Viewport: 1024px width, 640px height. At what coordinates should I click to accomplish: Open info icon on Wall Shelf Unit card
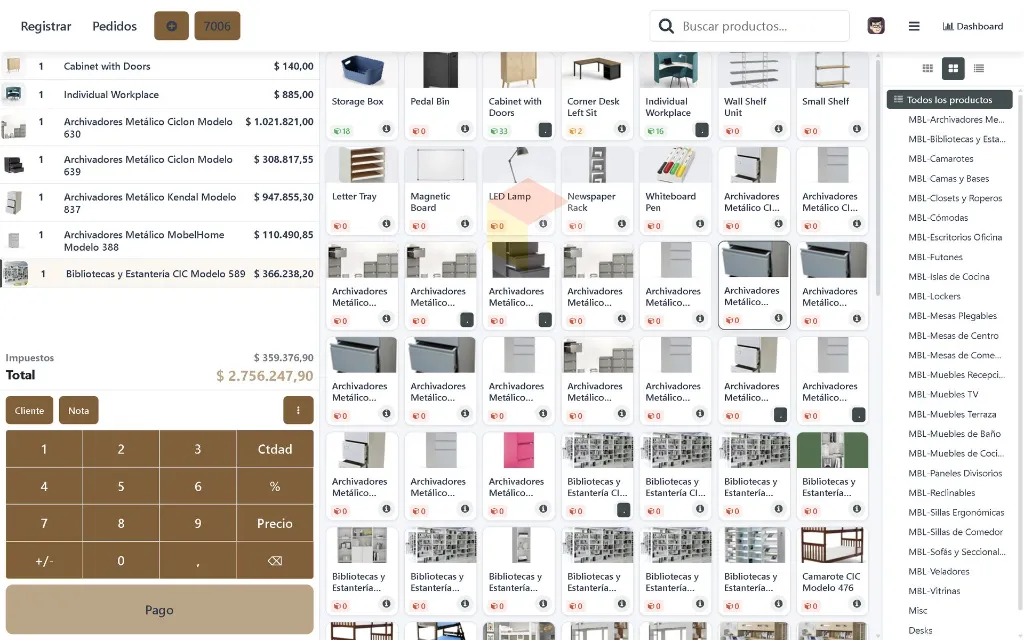(778, 129)
